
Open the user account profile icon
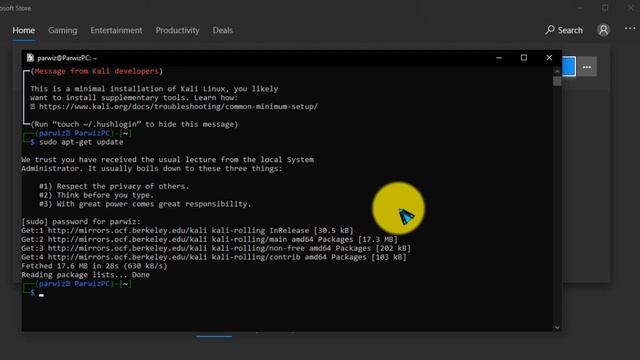click(603, 30)
